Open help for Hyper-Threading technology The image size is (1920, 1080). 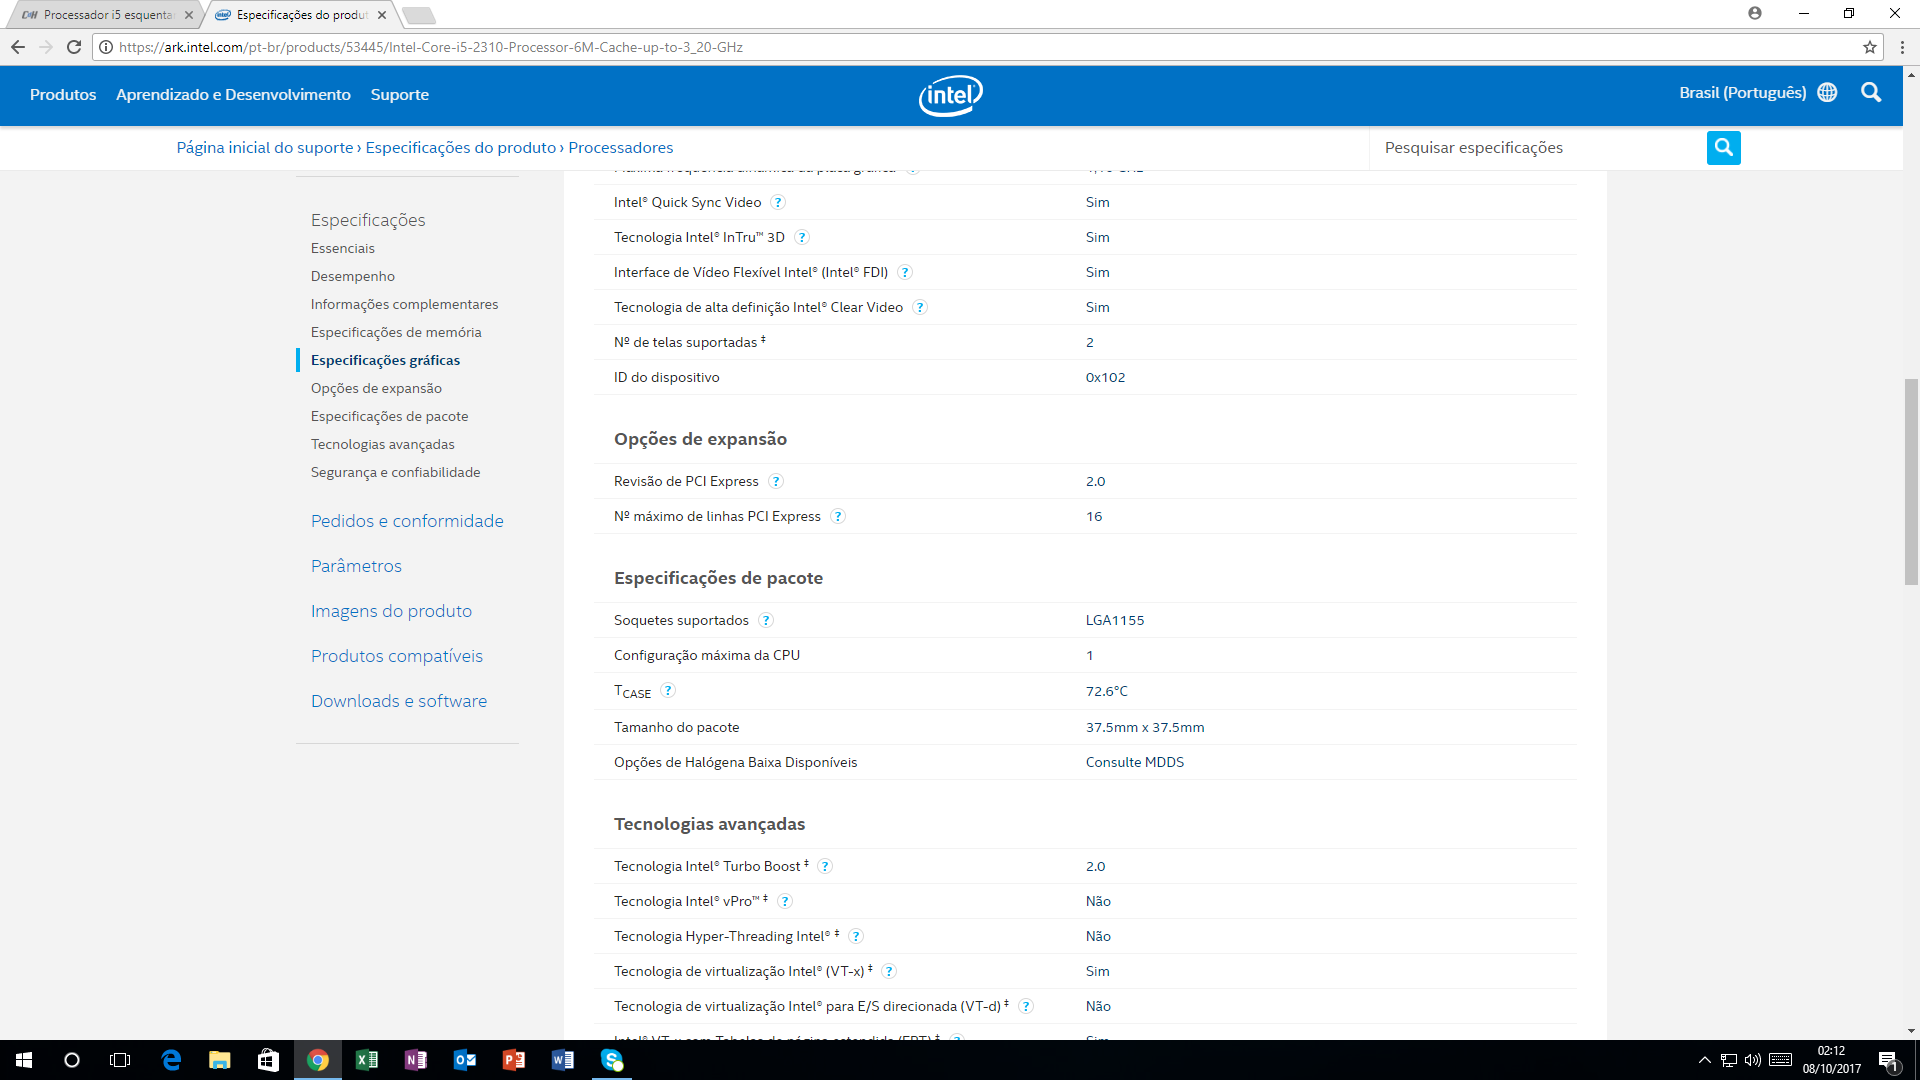[x=856, y=937]
